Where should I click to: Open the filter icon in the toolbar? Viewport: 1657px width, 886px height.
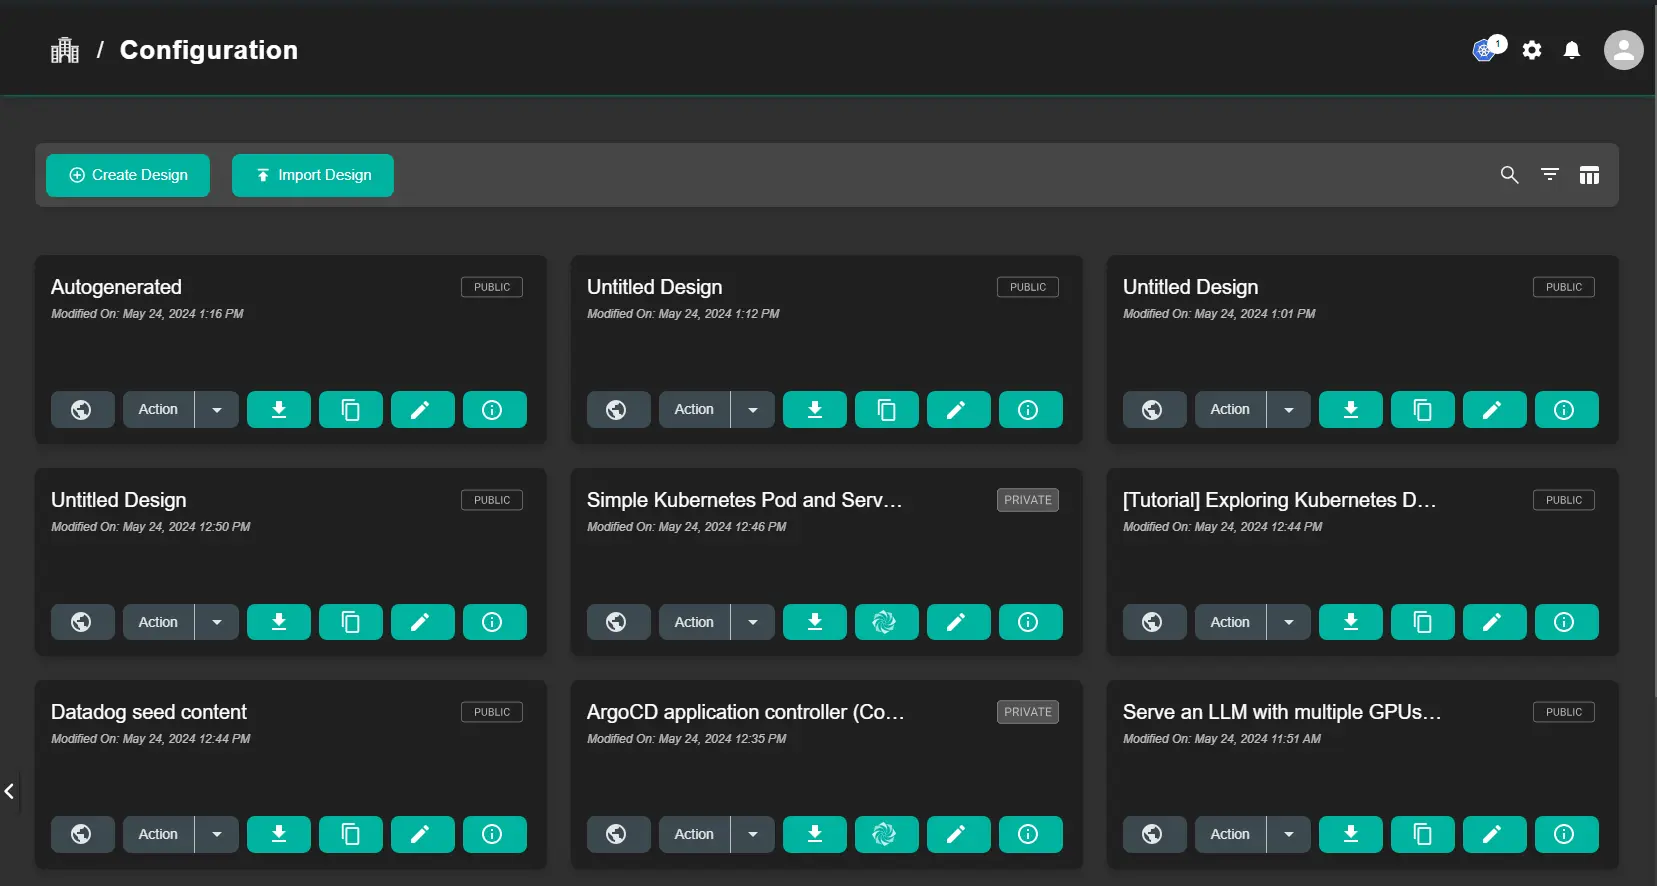1549,175
